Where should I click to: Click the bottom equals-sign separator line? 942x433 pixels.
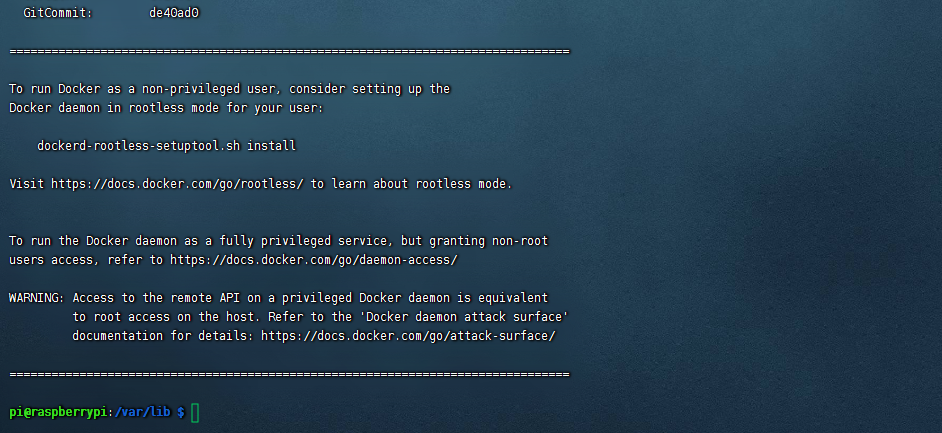coord(290,375)
